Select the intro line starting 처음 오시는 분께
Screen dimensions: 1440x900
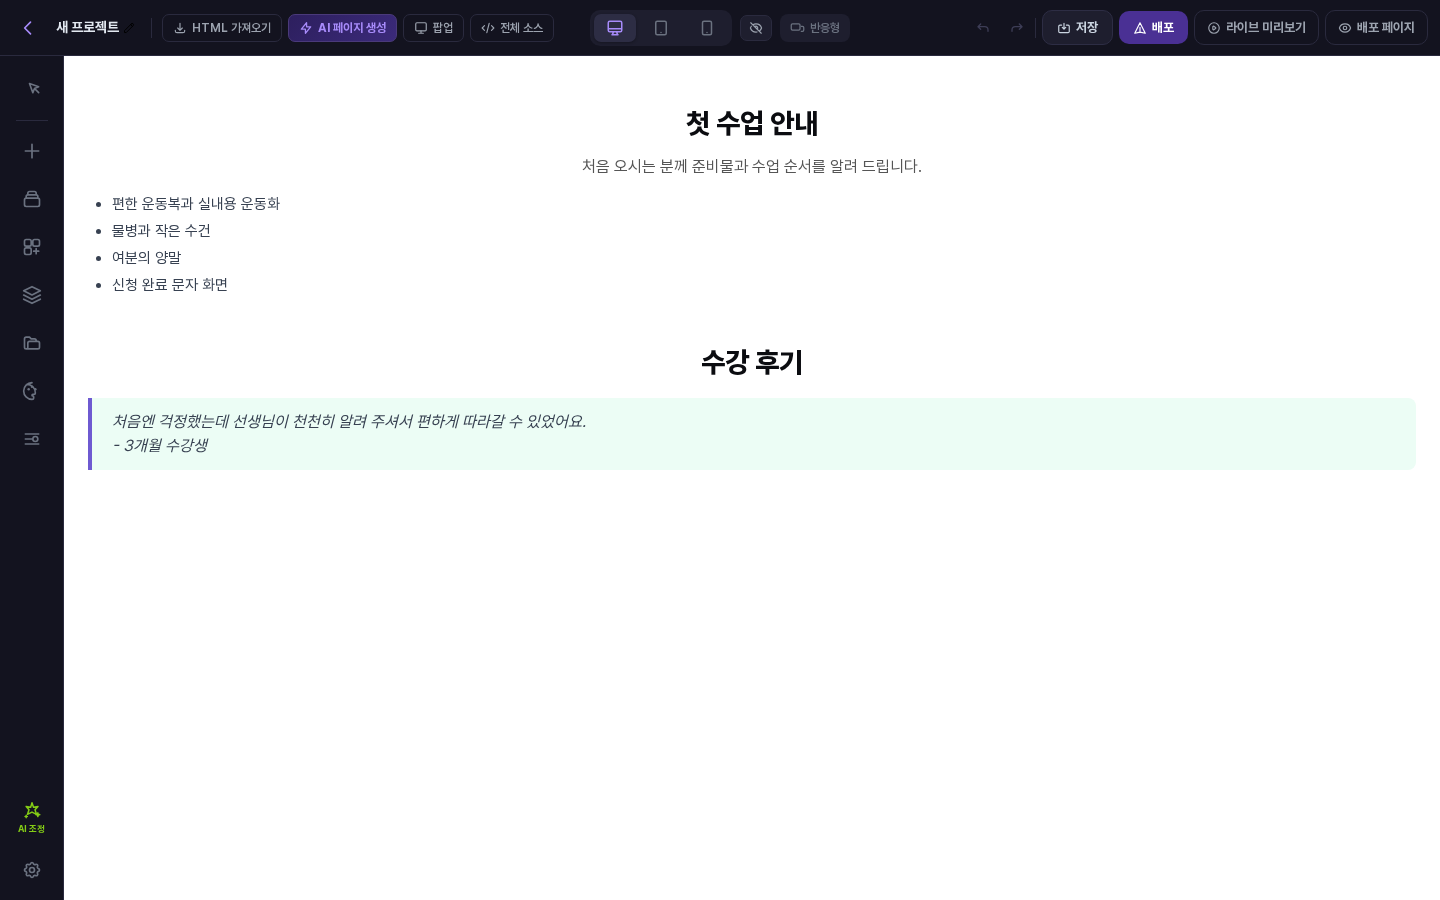click(752, 166)
